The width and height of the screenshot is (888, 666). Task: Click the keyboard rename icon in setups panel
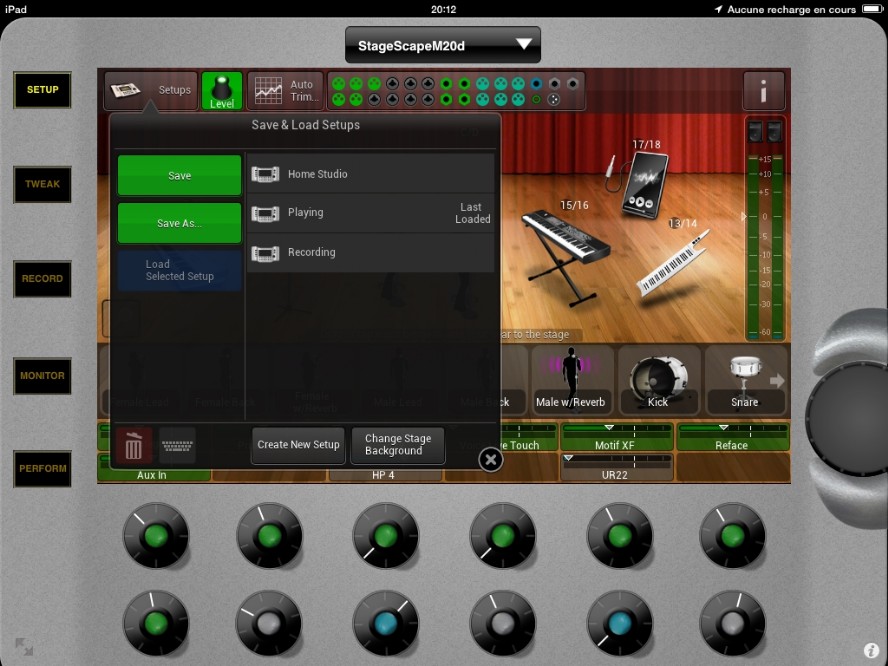(178, 445)
